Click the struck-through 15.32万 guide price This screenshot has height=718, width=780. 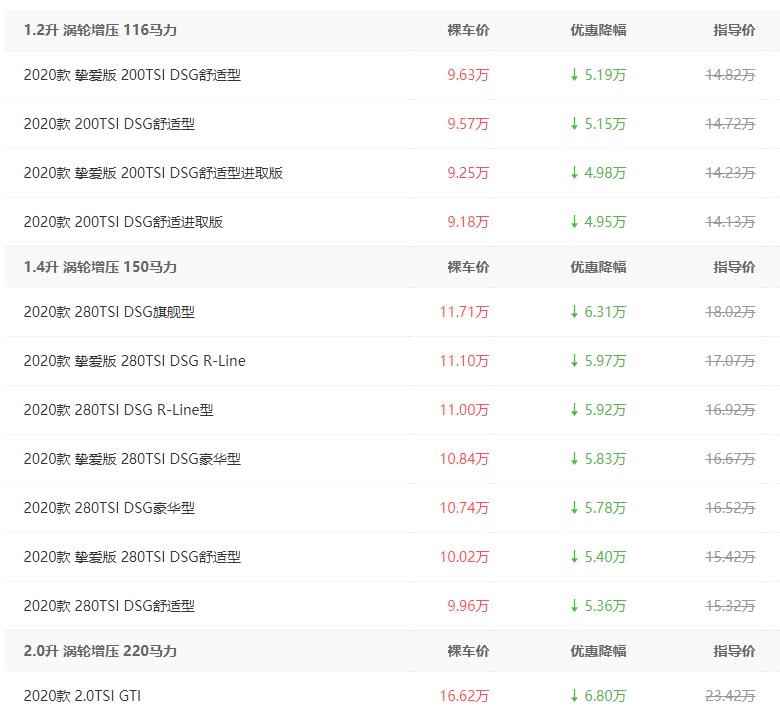(730, 606)
